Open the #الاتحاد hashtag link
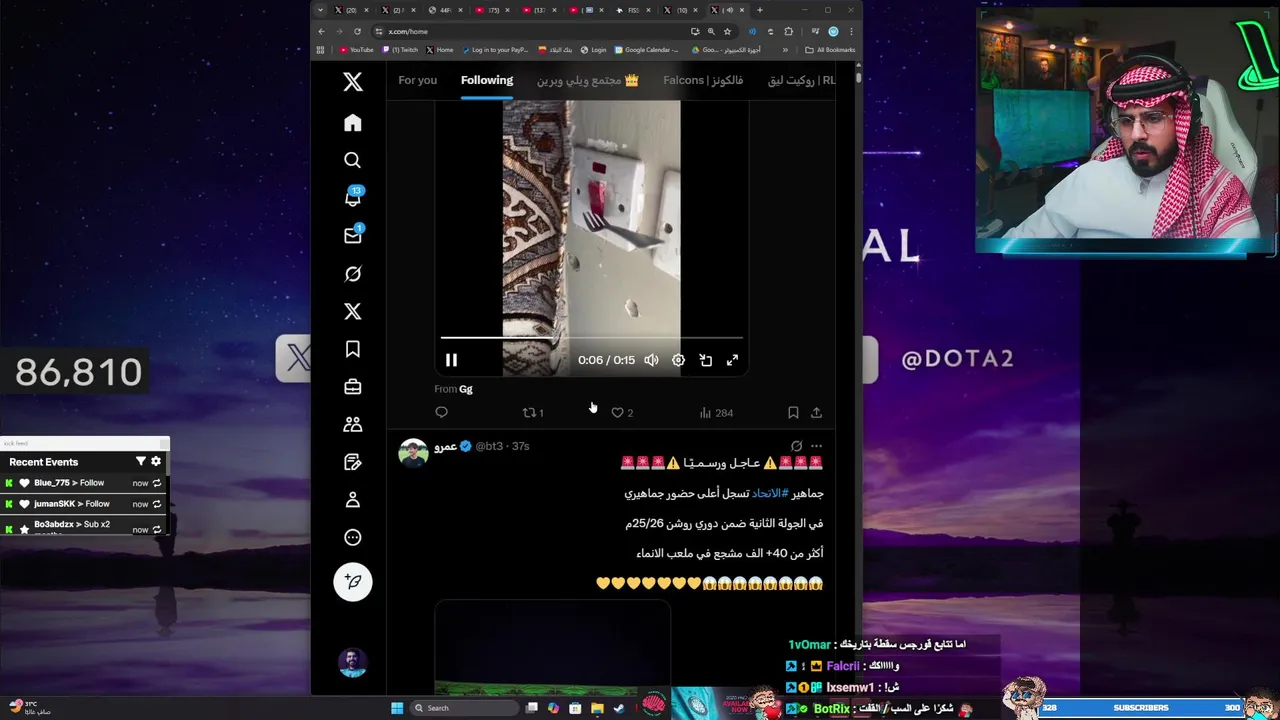This screenshot has width=1280, height=720. (x=768, y=493)
